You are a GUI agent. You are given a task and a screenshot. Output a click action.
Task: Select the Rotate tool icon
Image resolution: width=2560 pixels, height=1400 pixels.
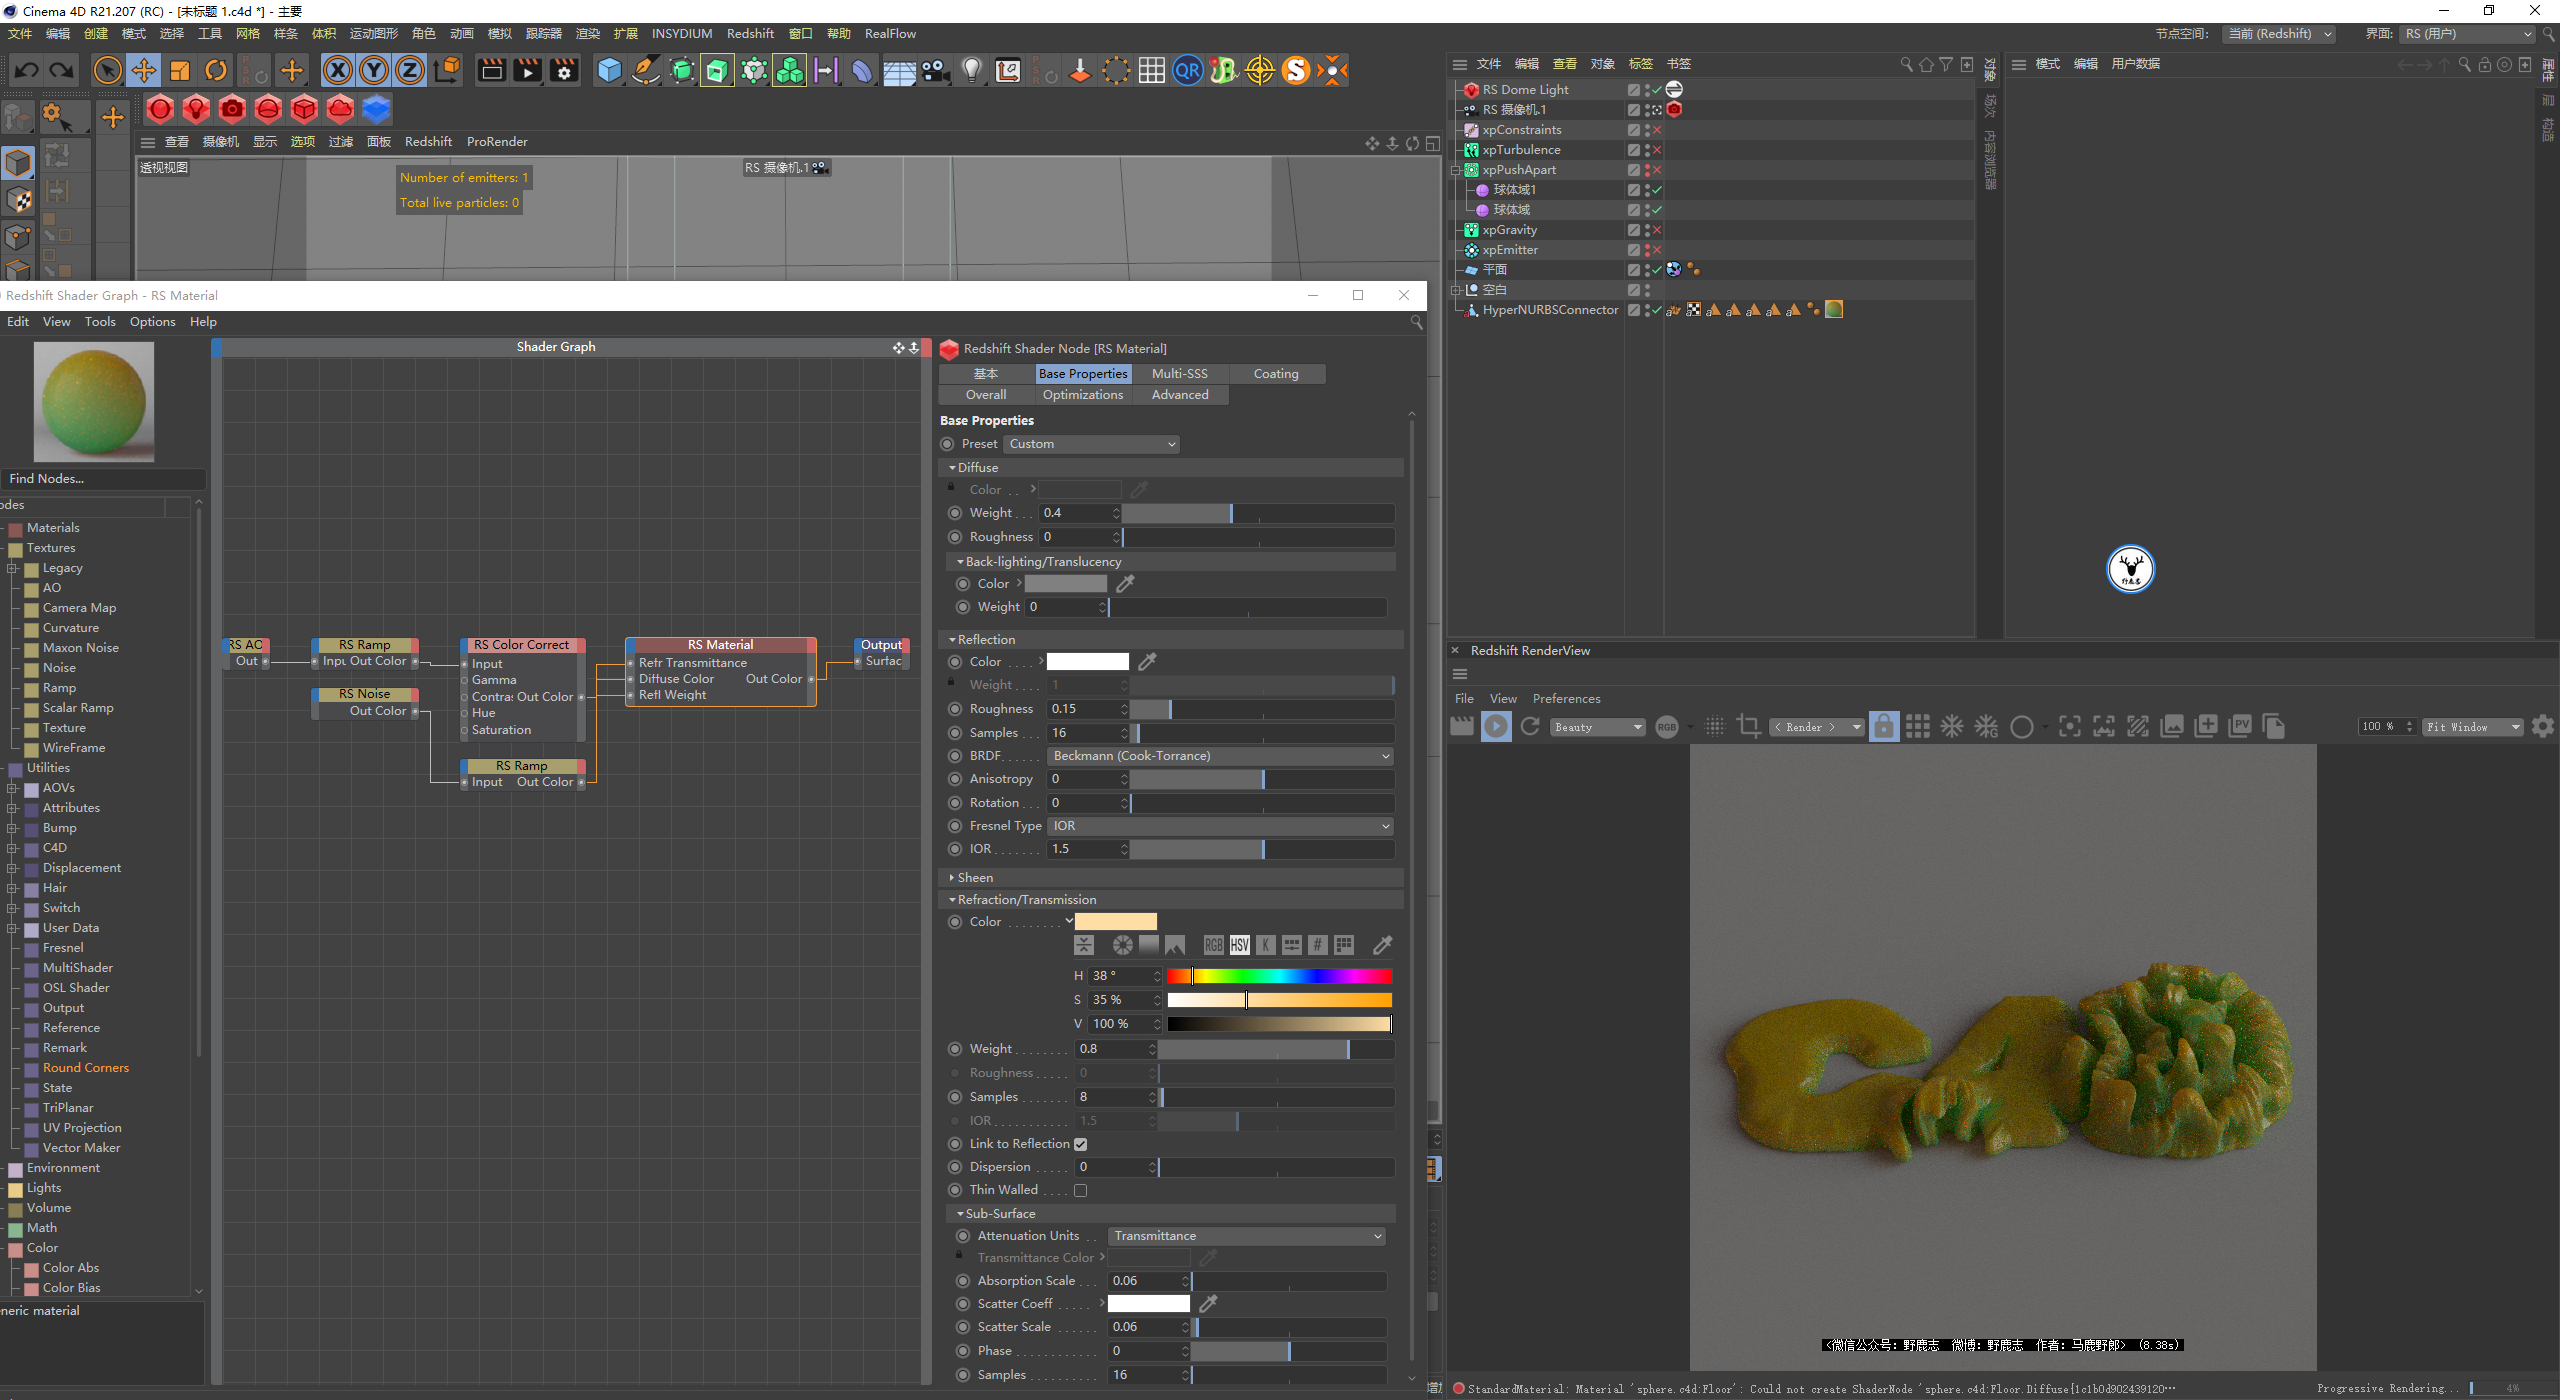click(216, 70)
